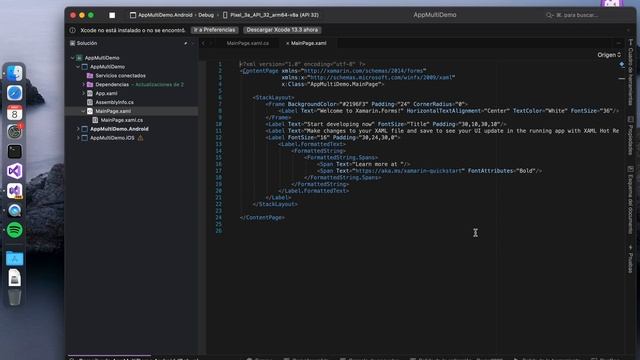Click the Ir a Preferencias button
This screenshot has width=640, height=360.
pos(214,30)
